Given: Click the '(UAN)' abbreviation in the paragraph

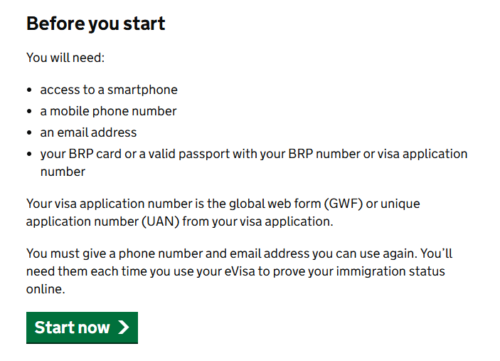Looking at the screenshot, I should click(x=161, y=222).
